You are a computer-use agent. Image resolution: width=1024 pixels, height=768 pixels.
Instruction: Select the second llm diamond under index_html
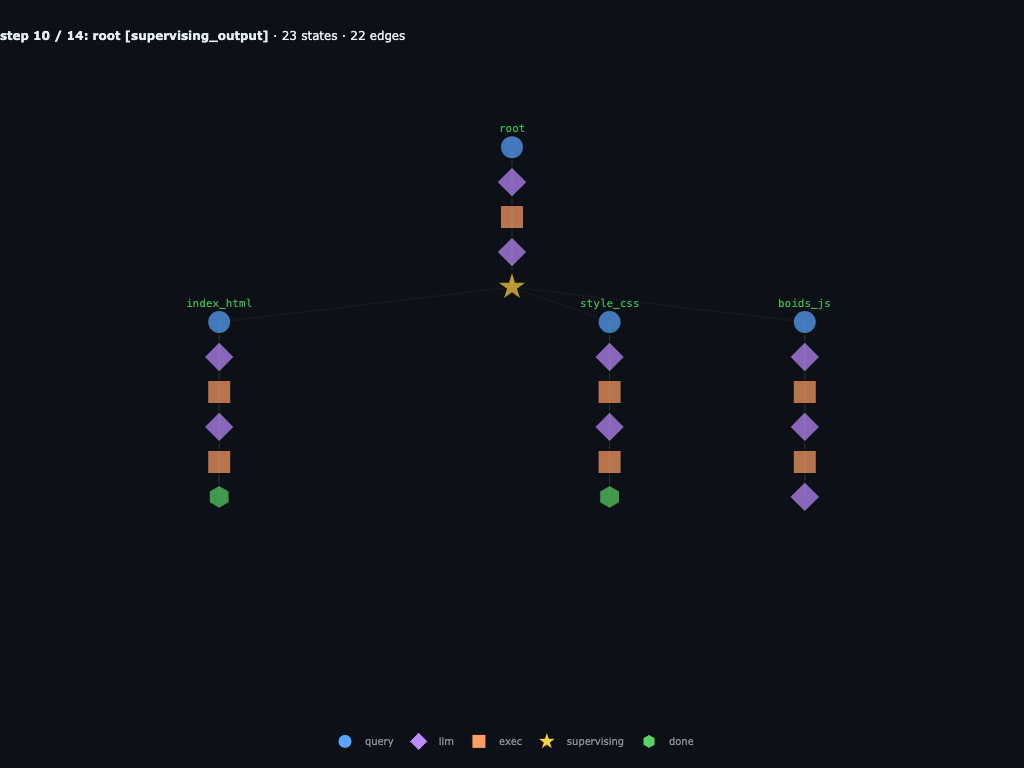pyautogui.click(x=219, y=427)
